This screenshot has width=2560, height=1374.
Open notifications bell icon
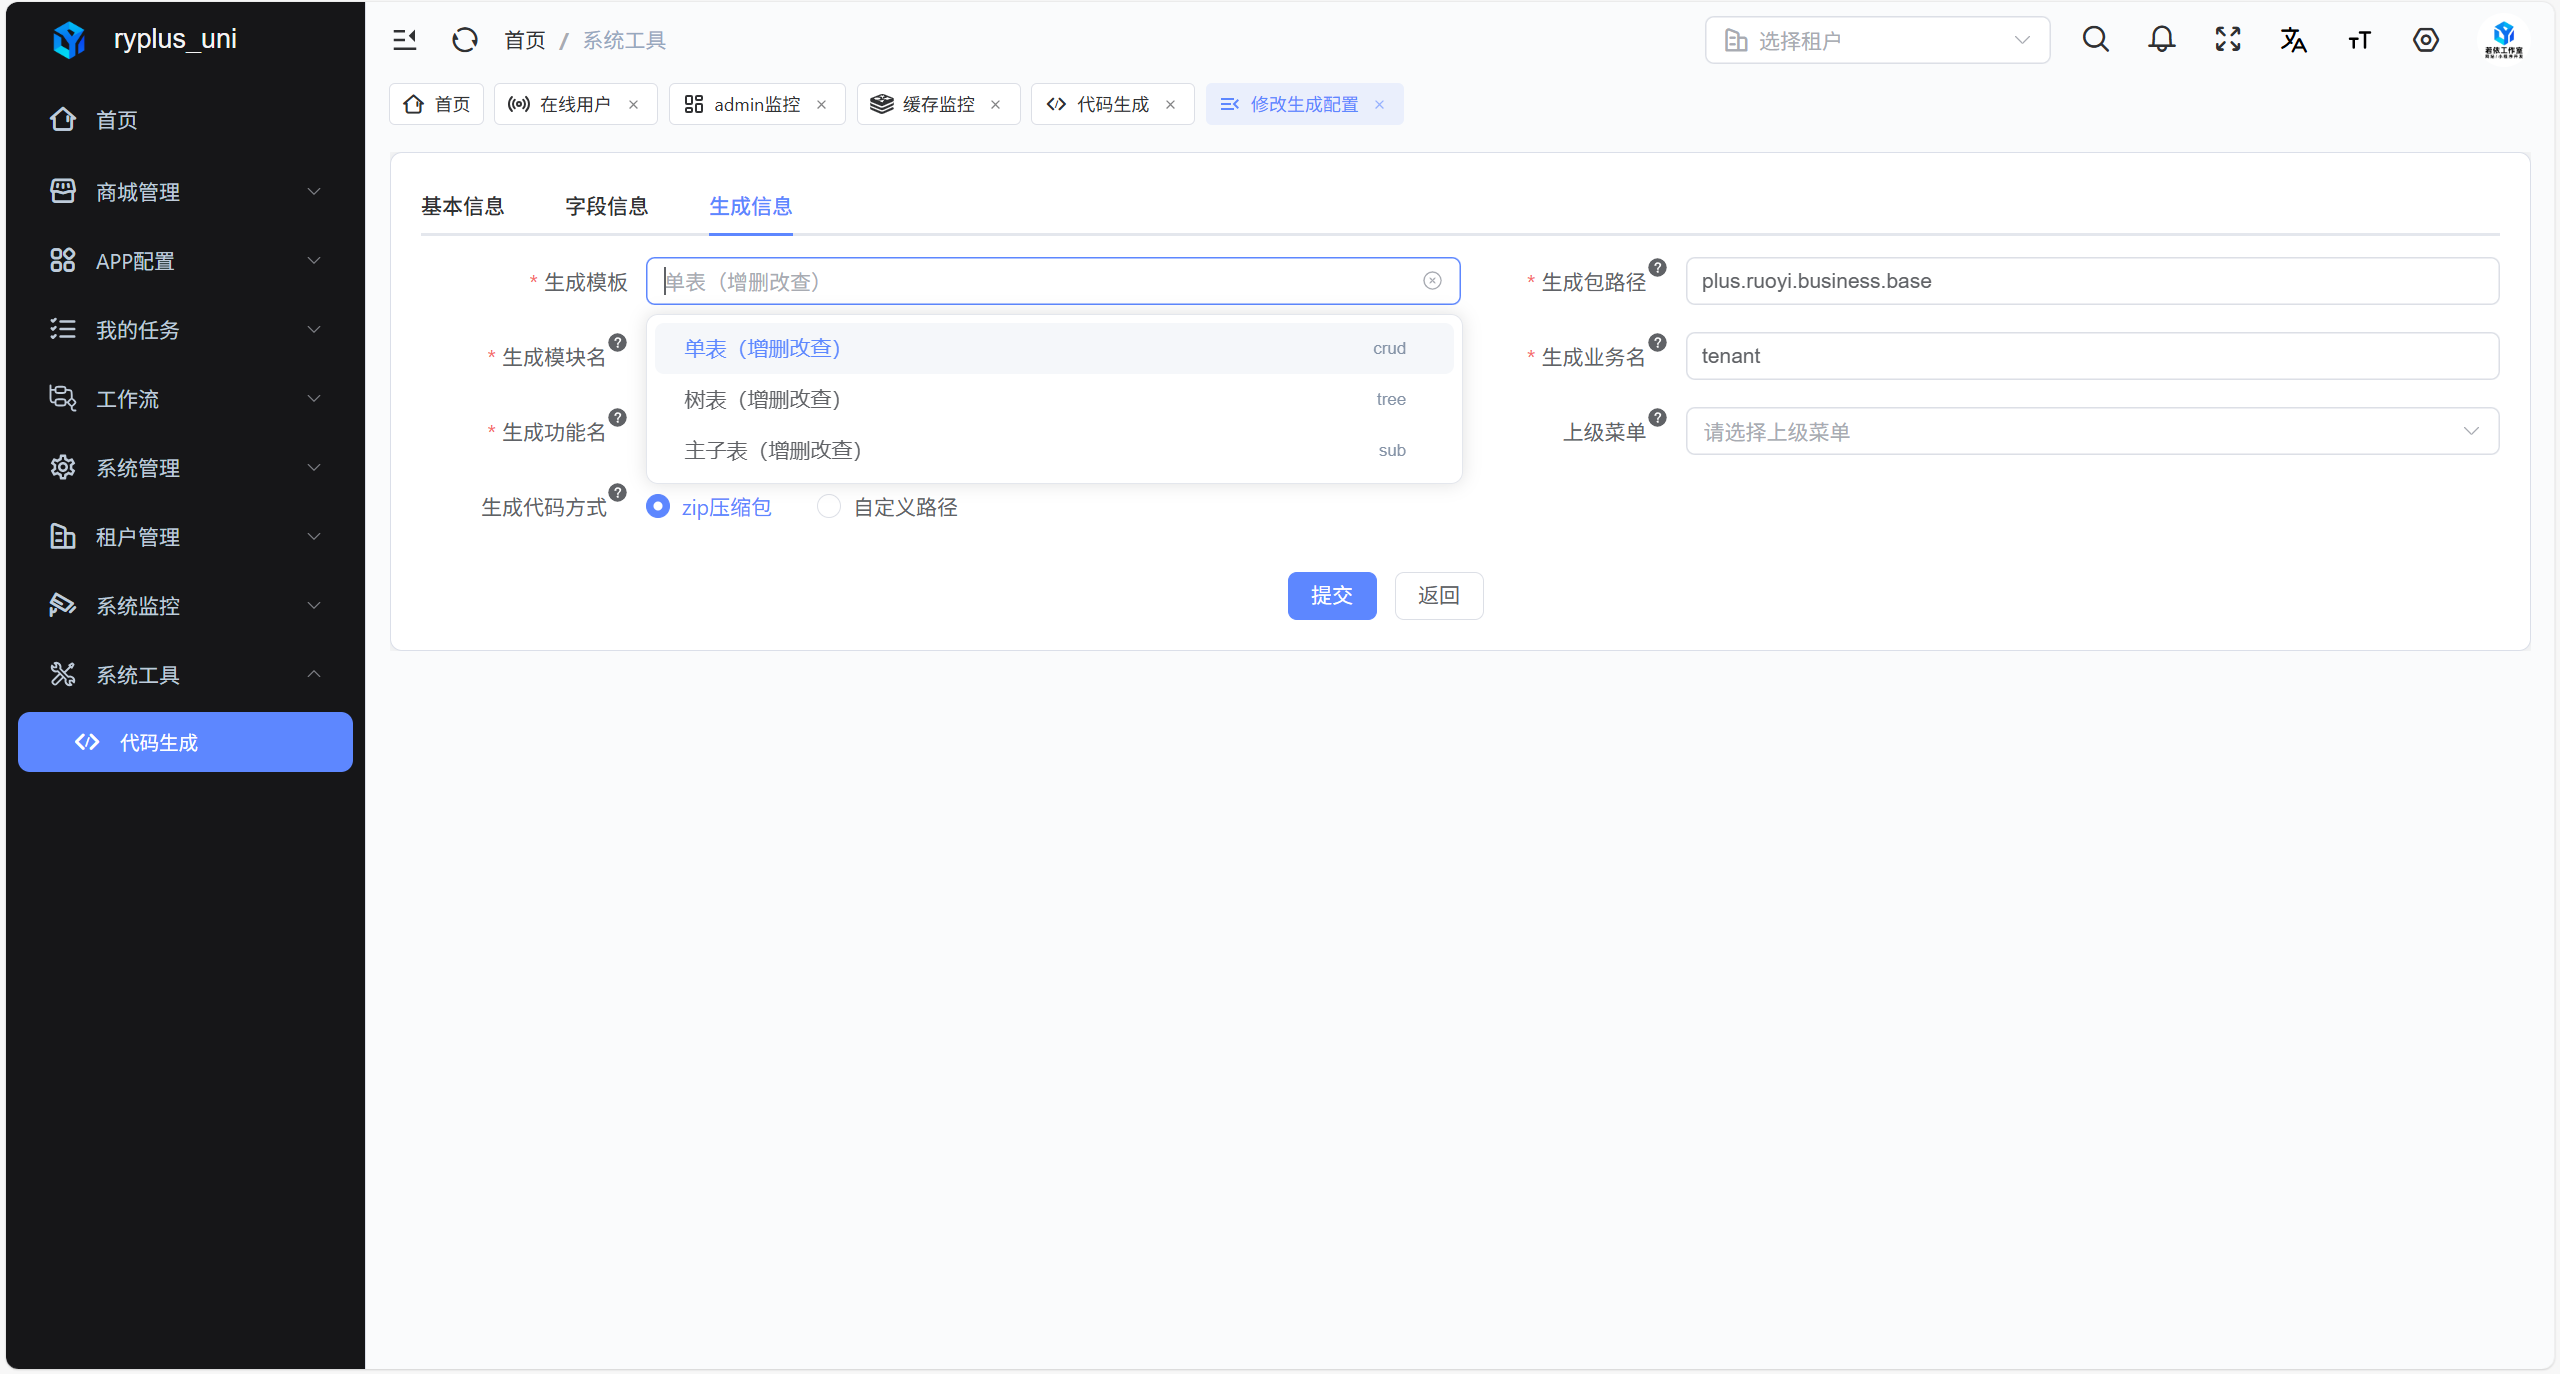pyautogui.click(x=2161, y=40)
